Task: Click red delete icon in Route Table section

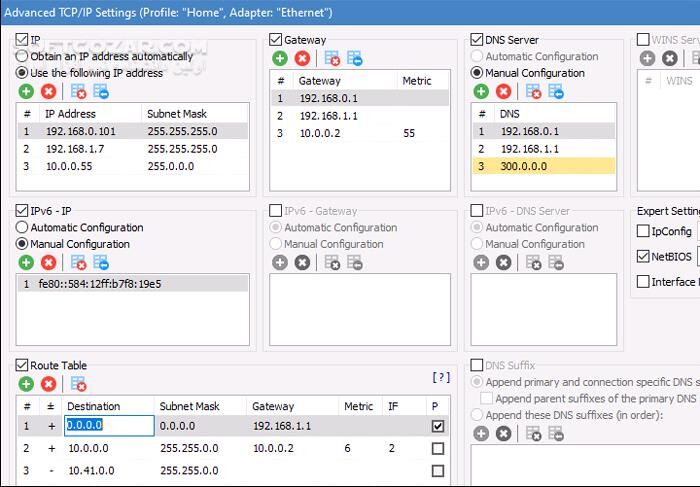Action: [48, 384]
